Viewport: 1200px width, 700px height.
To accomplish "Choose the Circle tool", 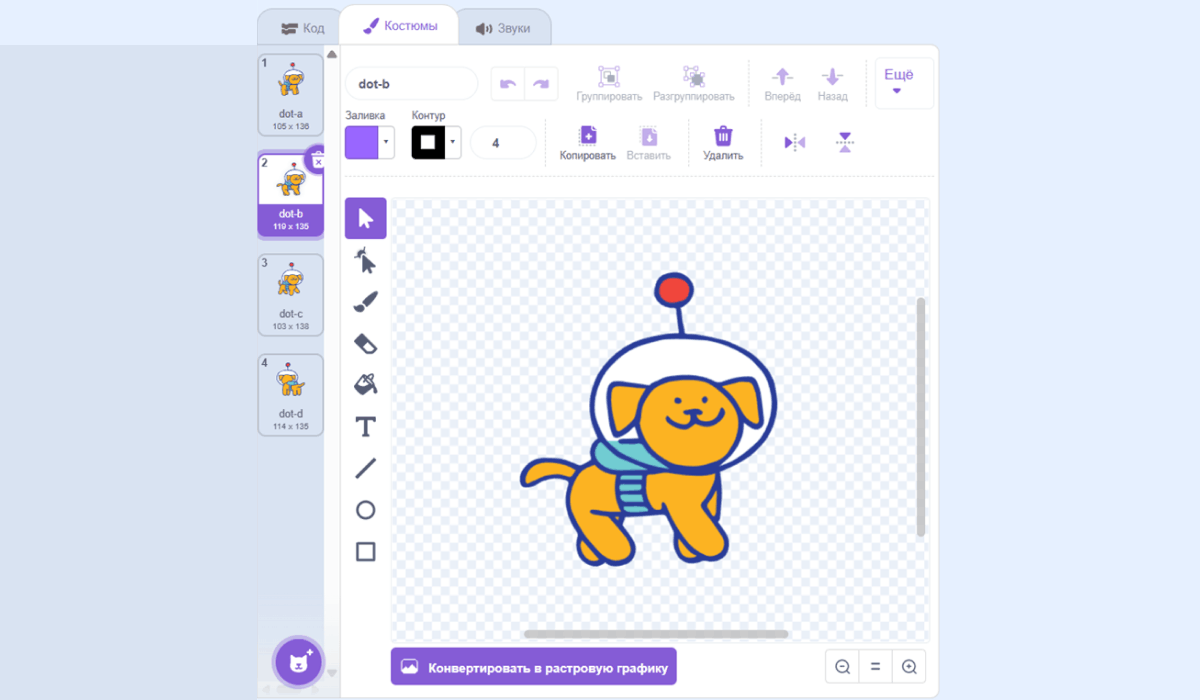I will point(365,510).
